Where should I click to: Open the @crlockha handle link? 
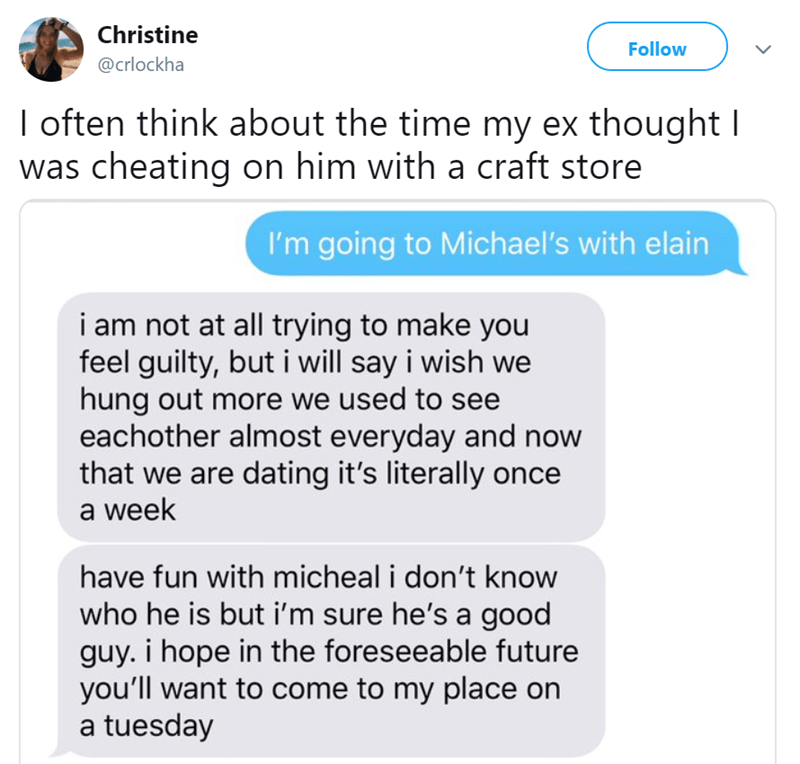click(x=141, y=66)
